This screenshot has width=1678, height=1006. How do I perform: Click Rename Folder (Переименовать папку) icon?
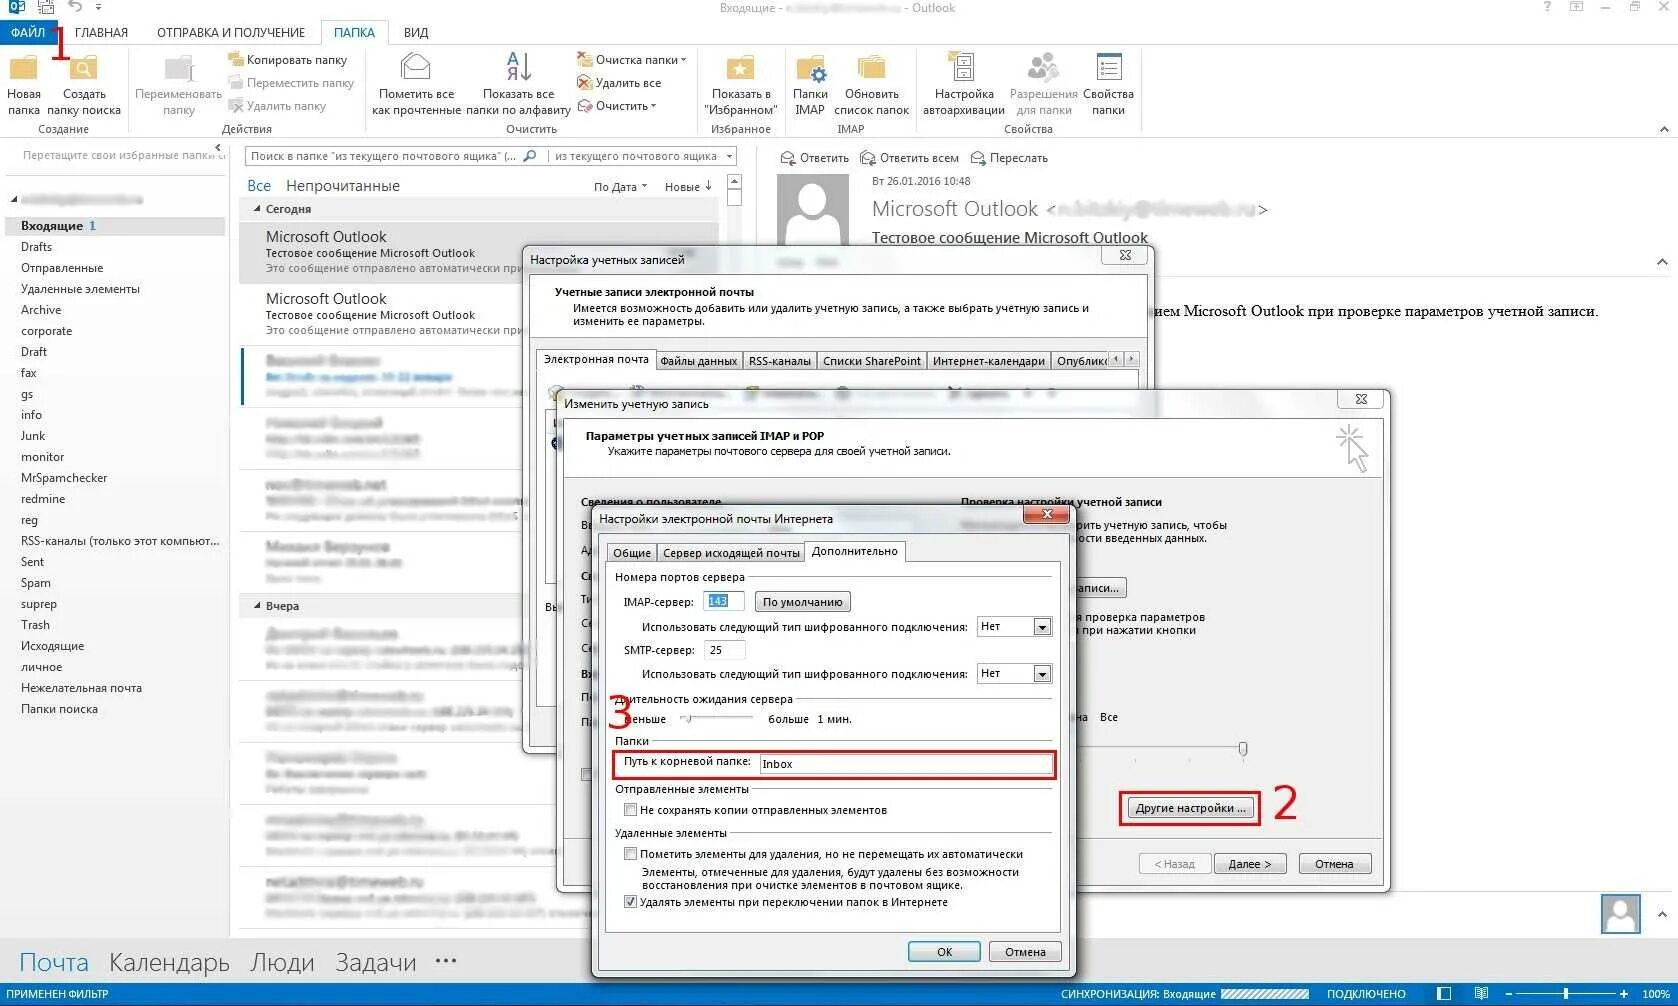coord(179,86)
